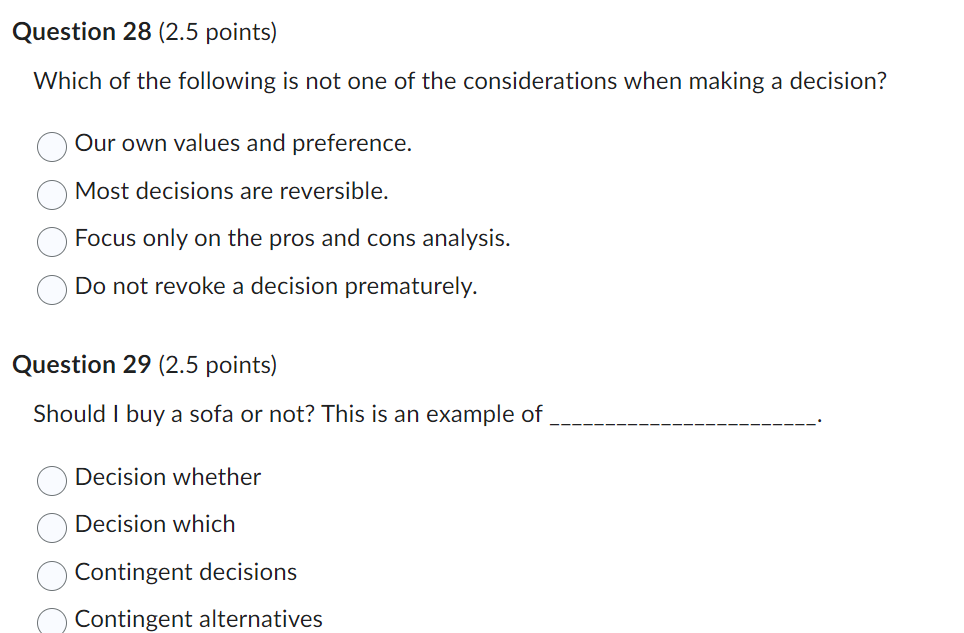Select 'Our own values and preference.' radio button

(x=51, y=147)
